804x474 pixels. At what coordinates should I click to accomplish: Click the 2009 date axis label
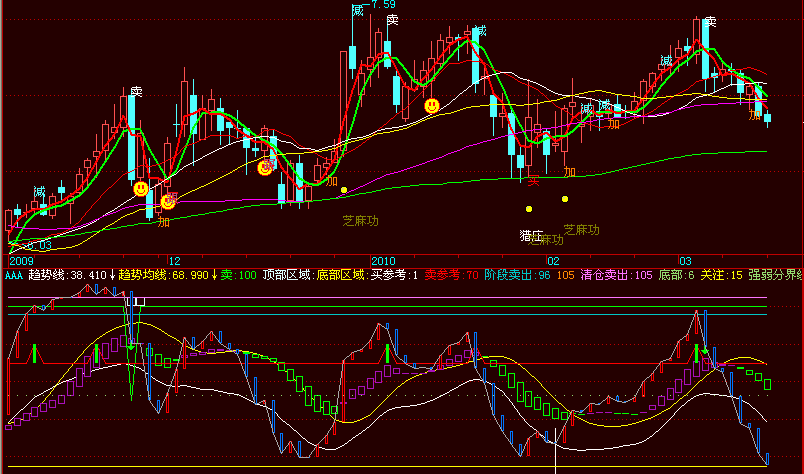pyautogui.click(x=22, y=261)
